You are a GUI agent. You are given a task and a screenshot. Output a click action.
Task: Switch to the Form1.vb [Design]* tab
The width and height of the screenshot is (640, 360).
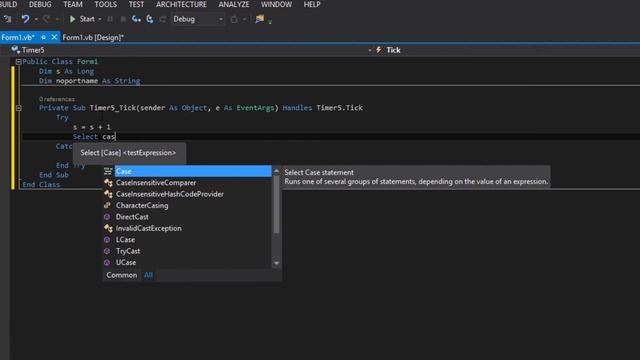[93, 37]
